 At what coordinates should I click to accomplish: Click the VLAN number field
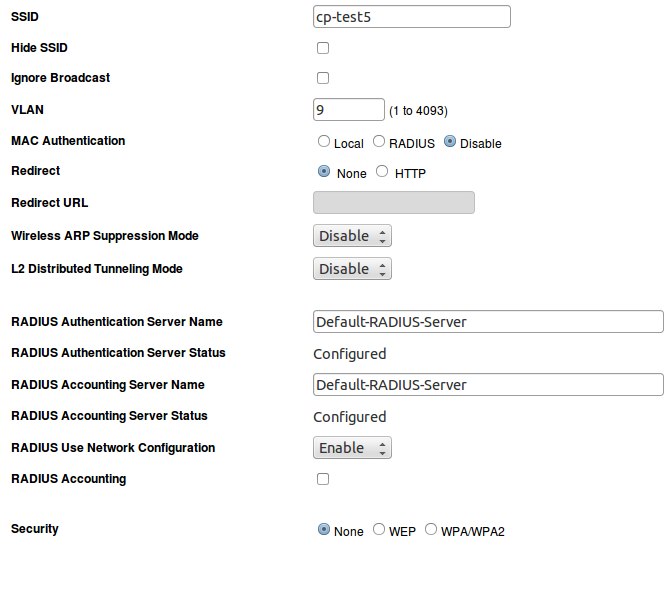click(348, 109)
